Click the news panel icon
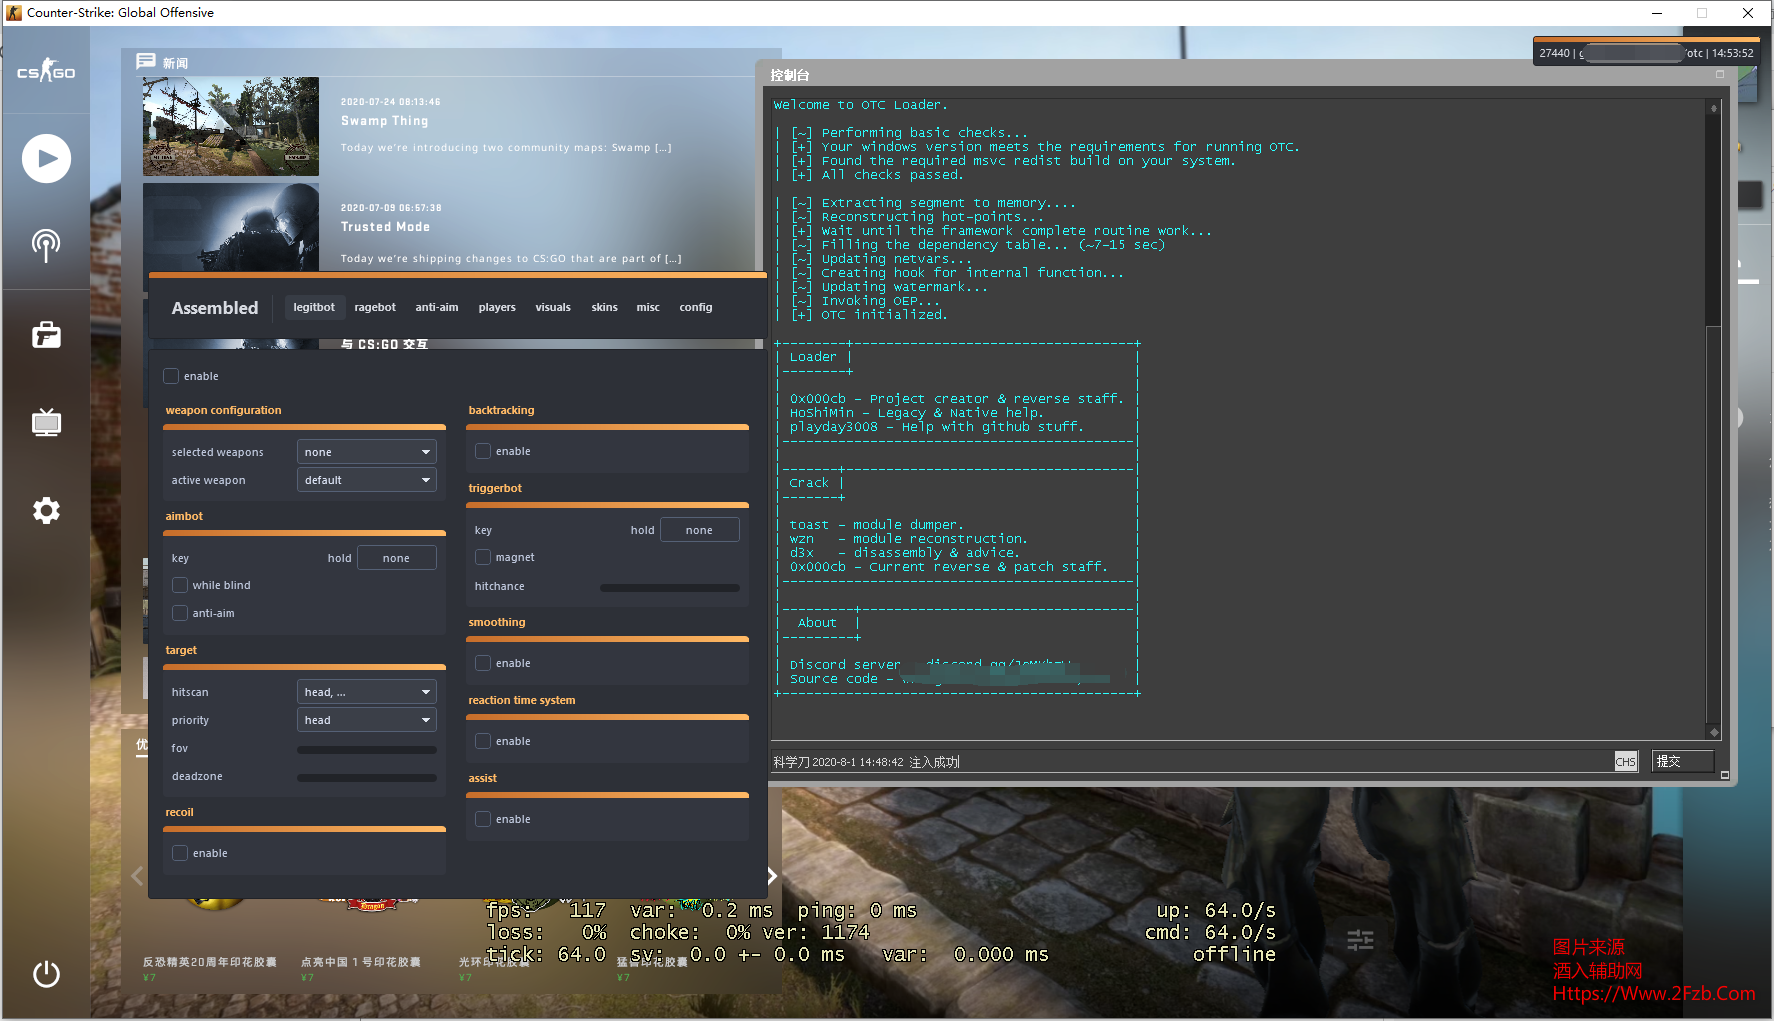 click(146, 62)
